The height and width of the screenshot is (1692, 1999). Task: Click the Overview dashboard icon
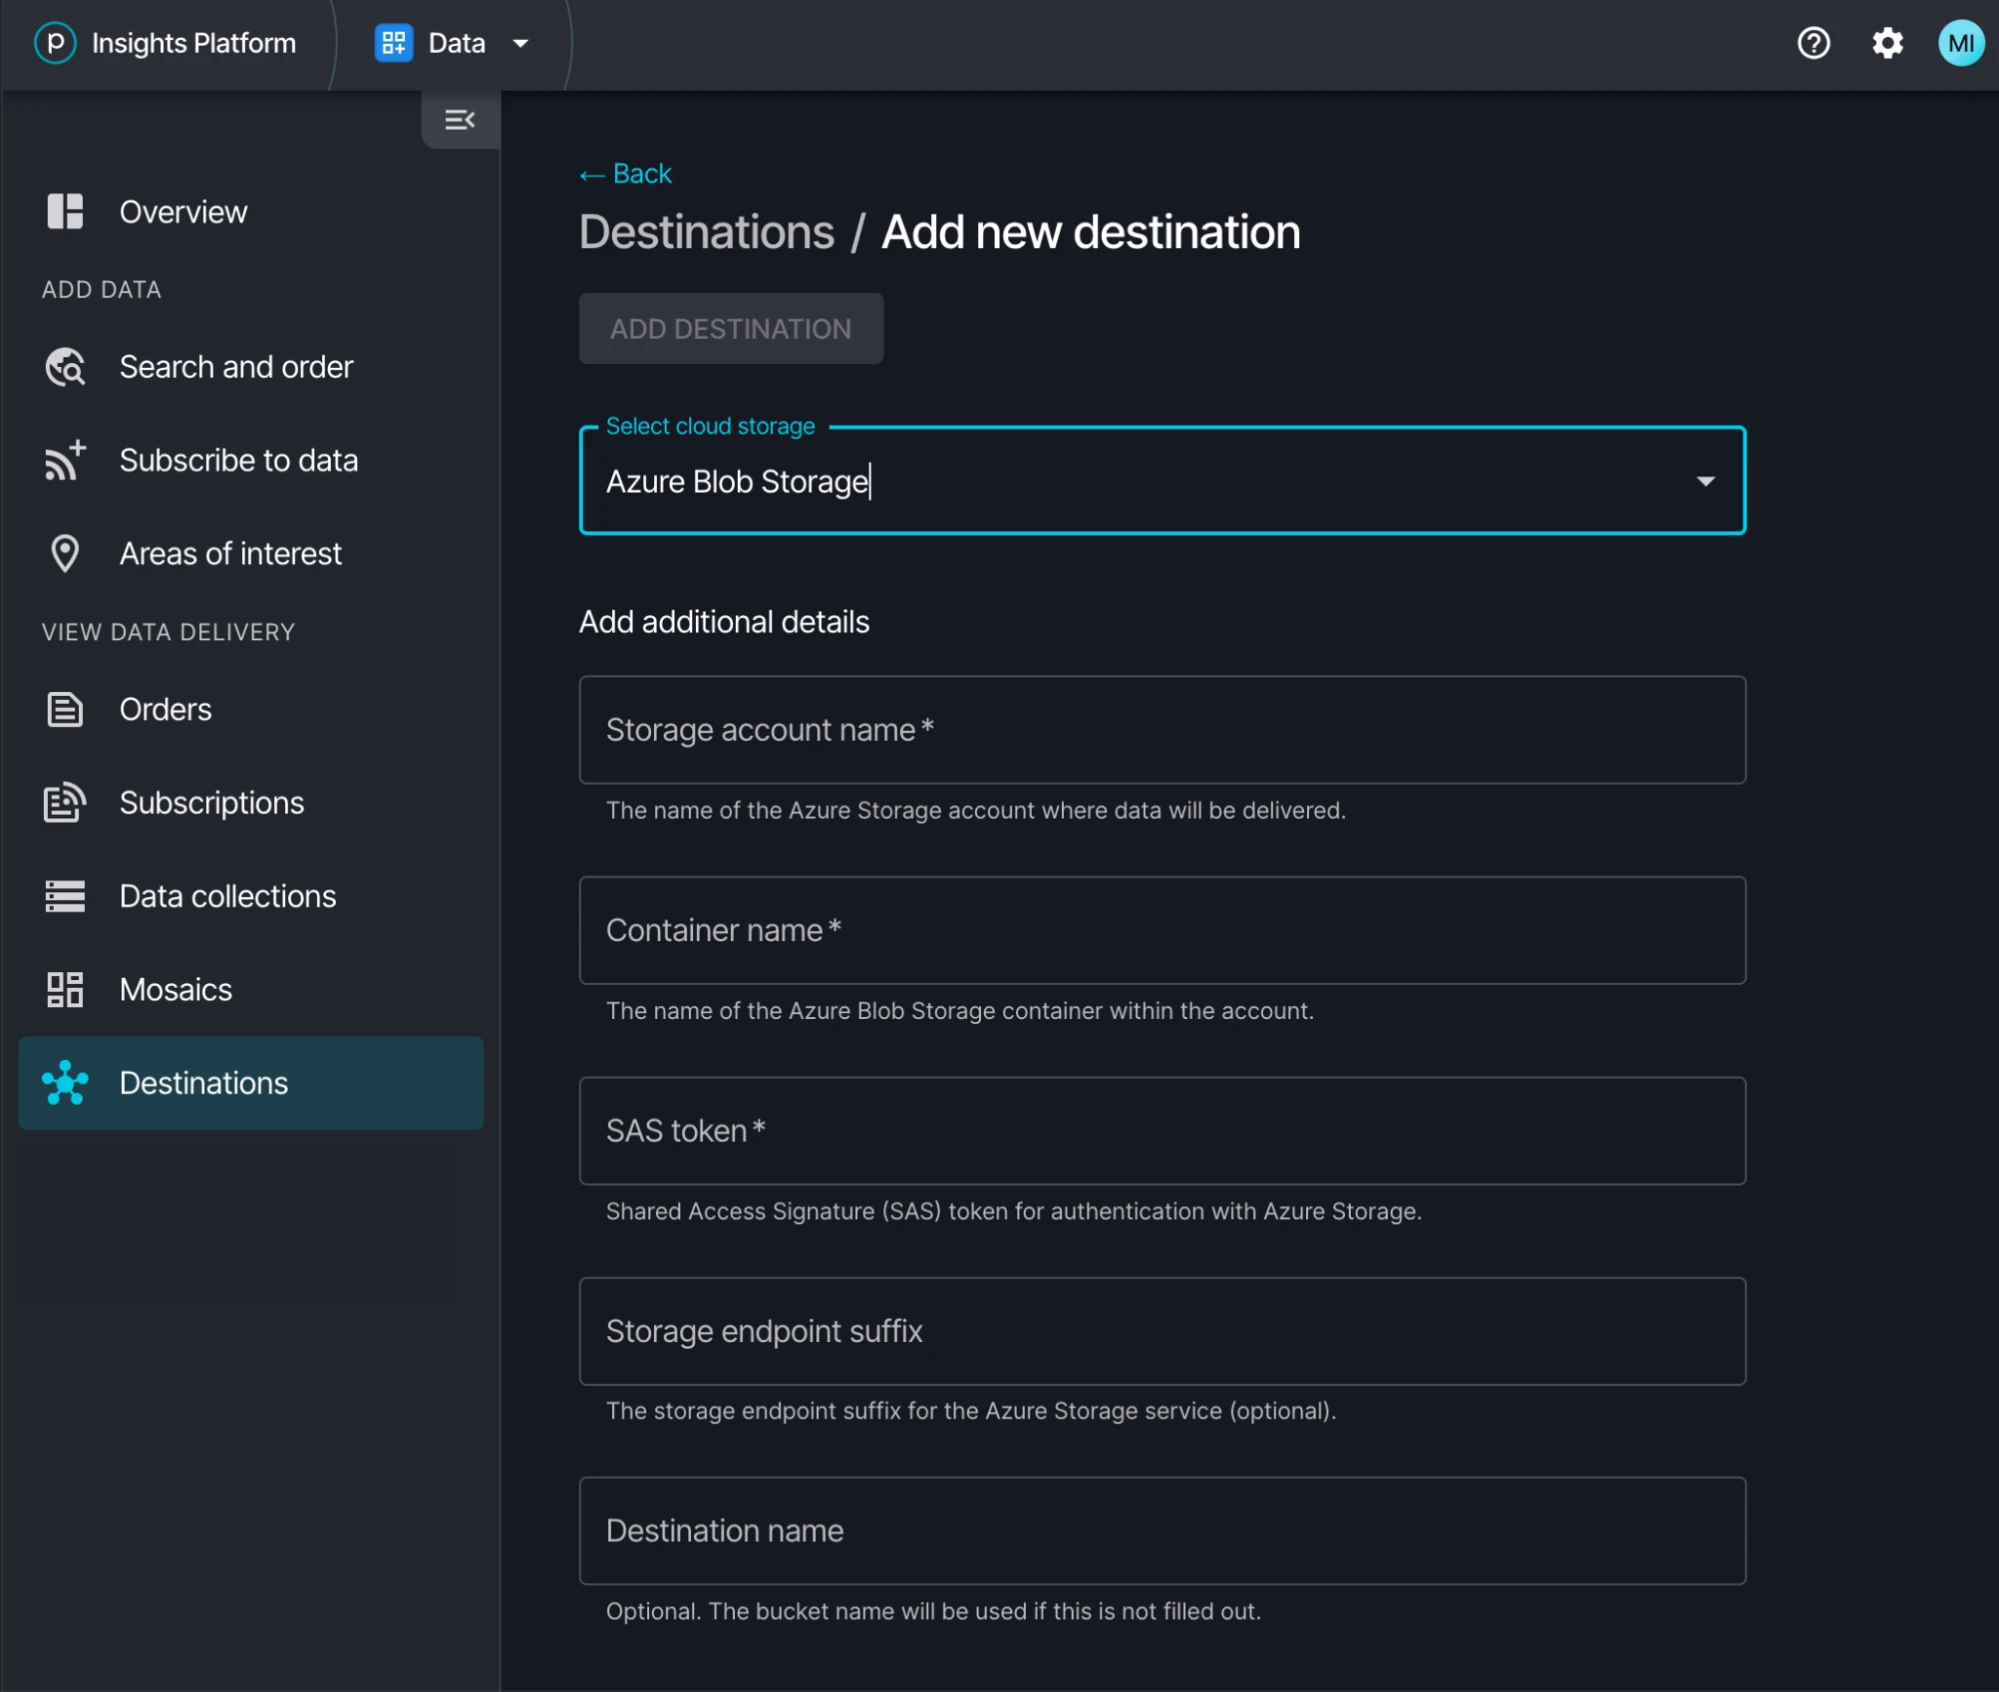click(65, 212)
